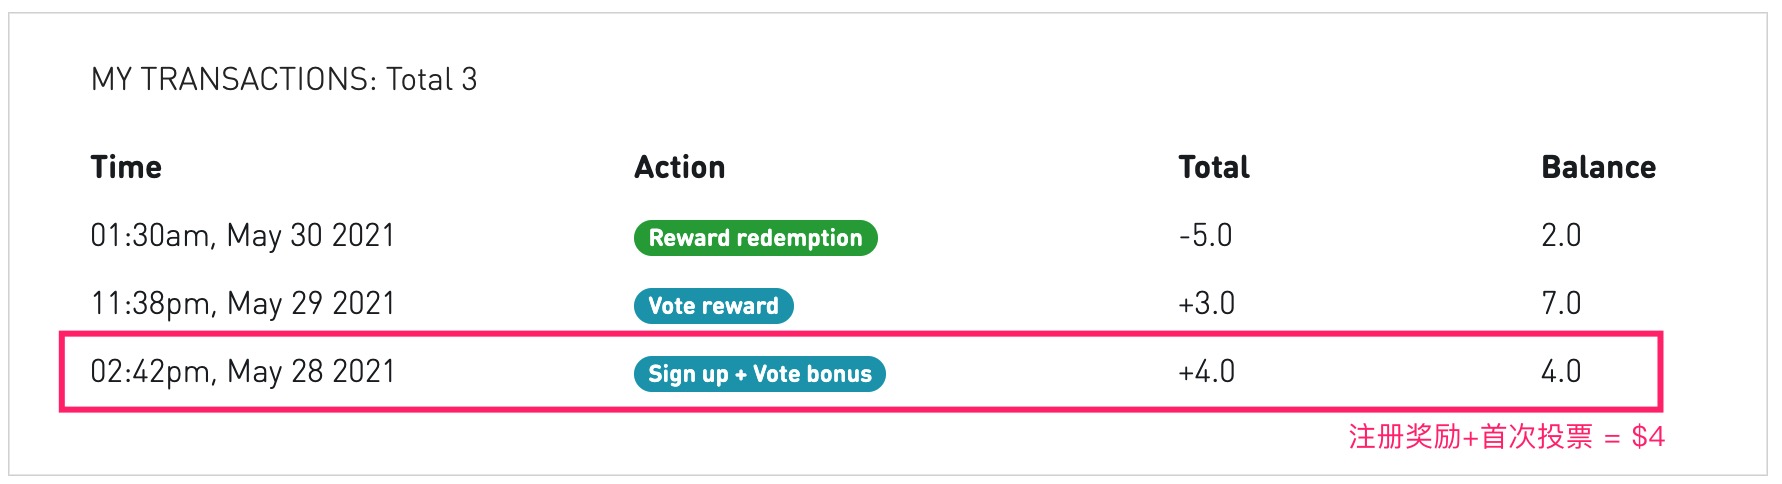The image size is (1782, 484).
Task: Click the +3.0 total amount
Action: point(1206,304)
